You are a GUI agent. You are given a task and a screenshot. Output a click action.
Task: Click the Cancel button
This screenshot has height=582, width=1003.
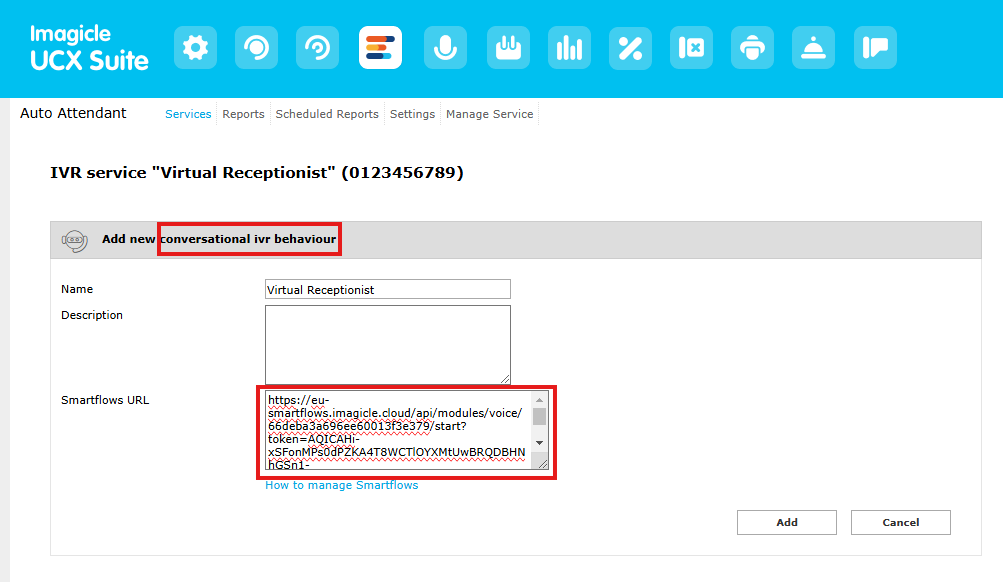900,522
